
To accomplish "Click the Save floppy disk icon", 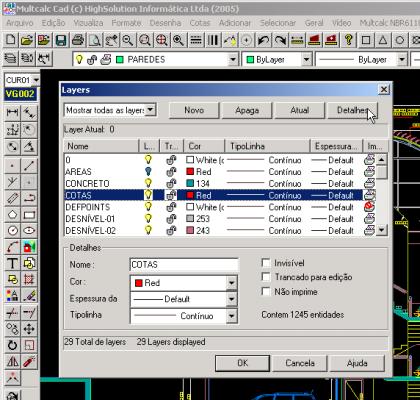I will (x=61, y=41).
